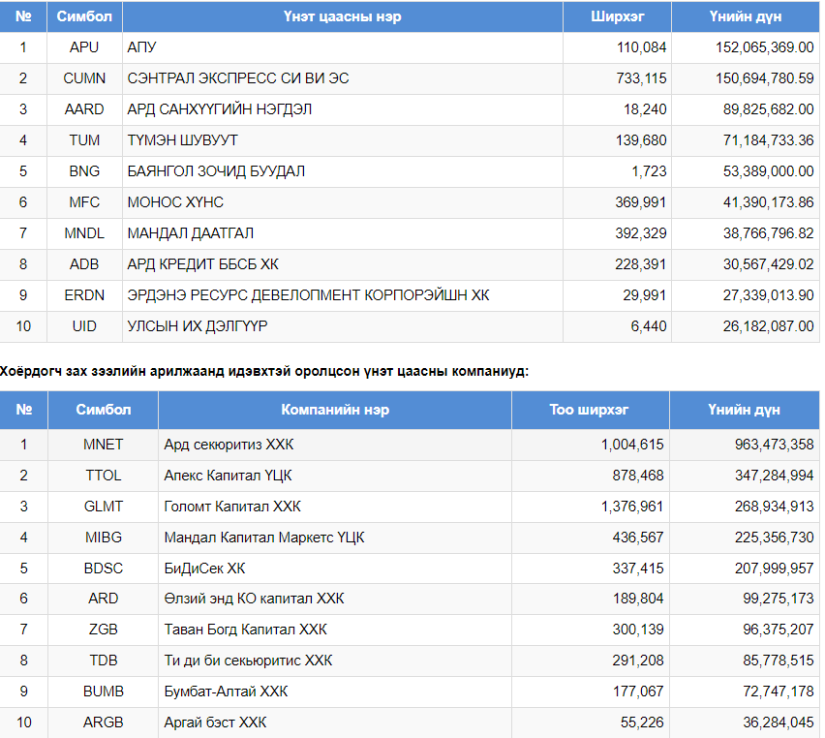
Task: Click the 963,473,358 amount cell
Action: pos(744,445)
